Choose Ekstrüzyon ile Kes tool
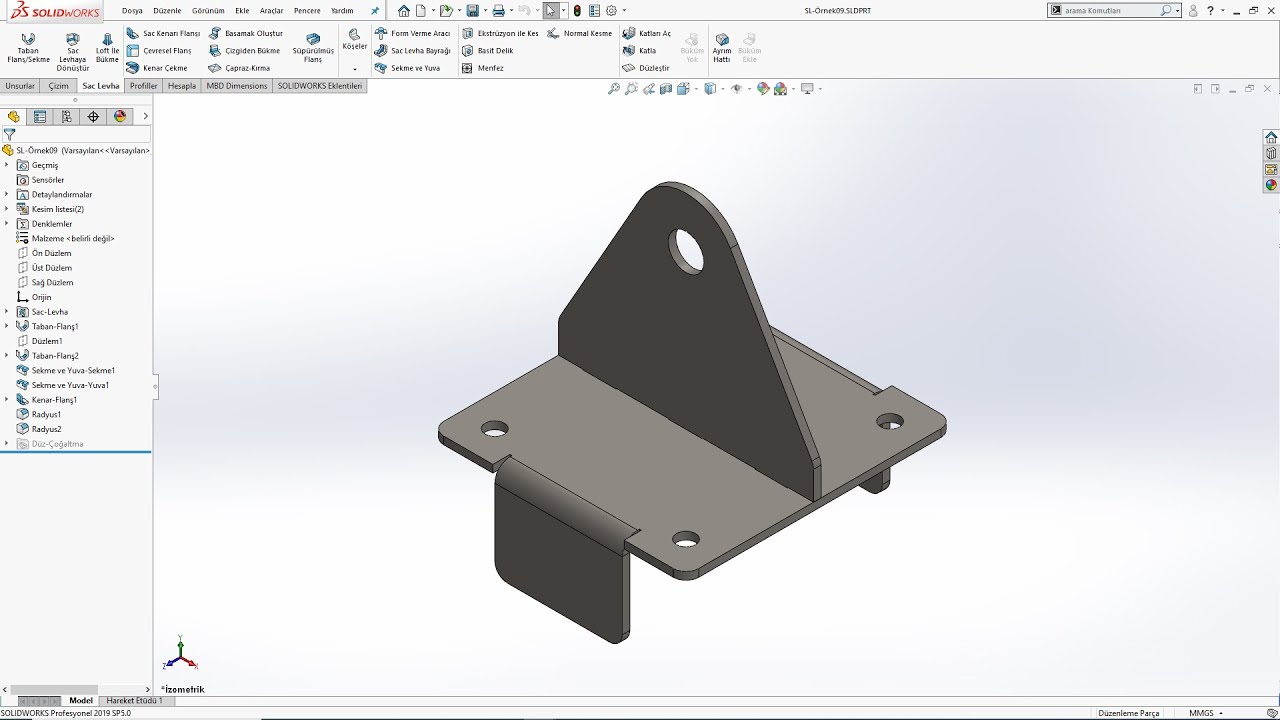The image size is (1280, 720). point(500,33)
